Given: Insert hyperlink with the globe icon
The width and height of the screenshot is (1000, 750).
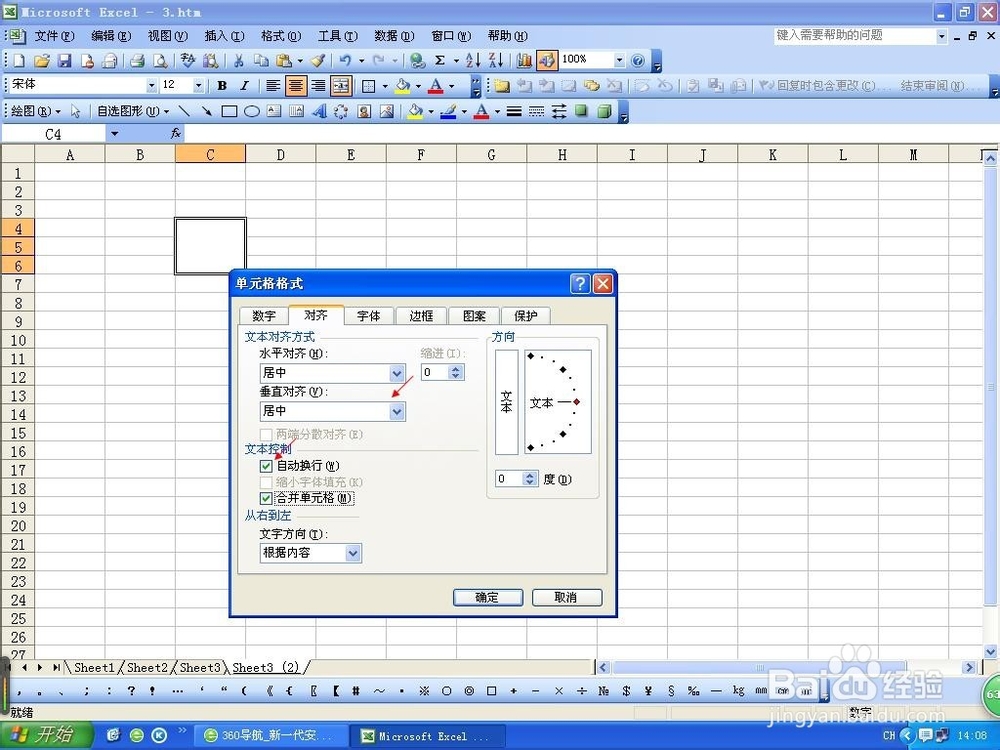Looking at the screenshot, I should [x=417, y=61].
